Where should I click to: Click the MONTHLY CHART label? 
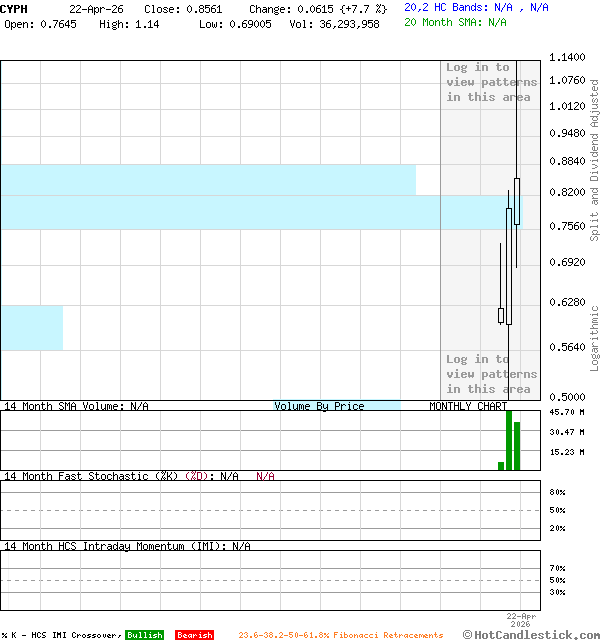click(x=468, y=406)
